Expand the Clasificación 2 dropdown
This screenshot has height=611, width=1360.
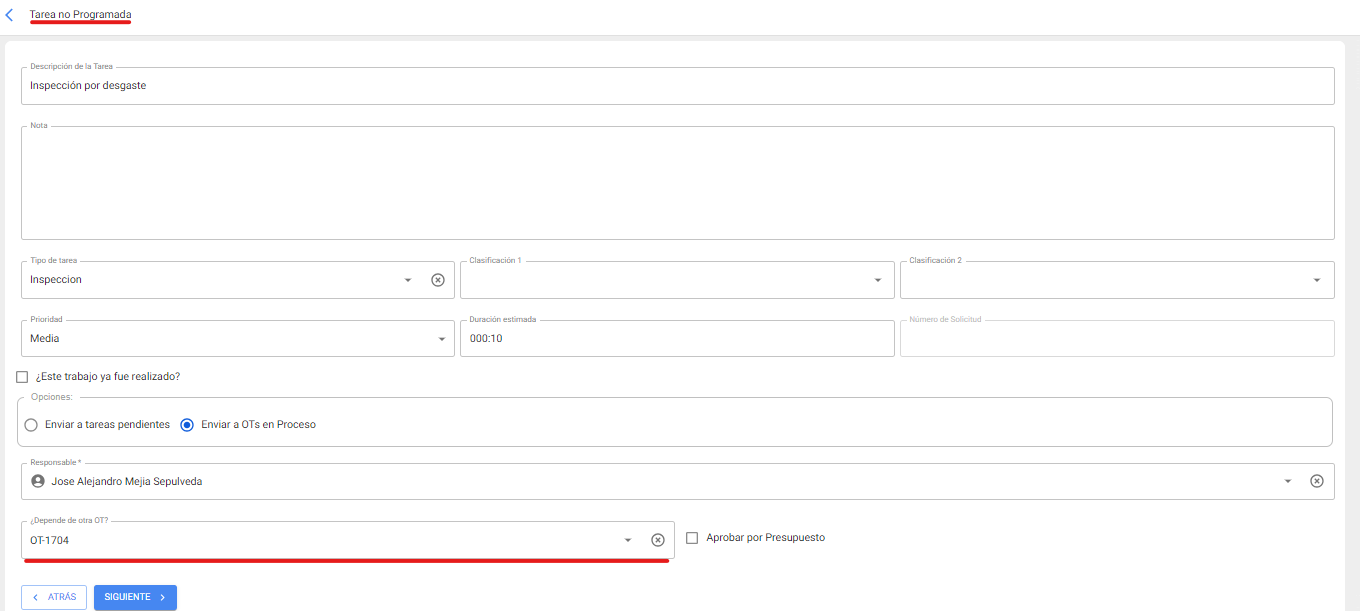click(1317, 280)
